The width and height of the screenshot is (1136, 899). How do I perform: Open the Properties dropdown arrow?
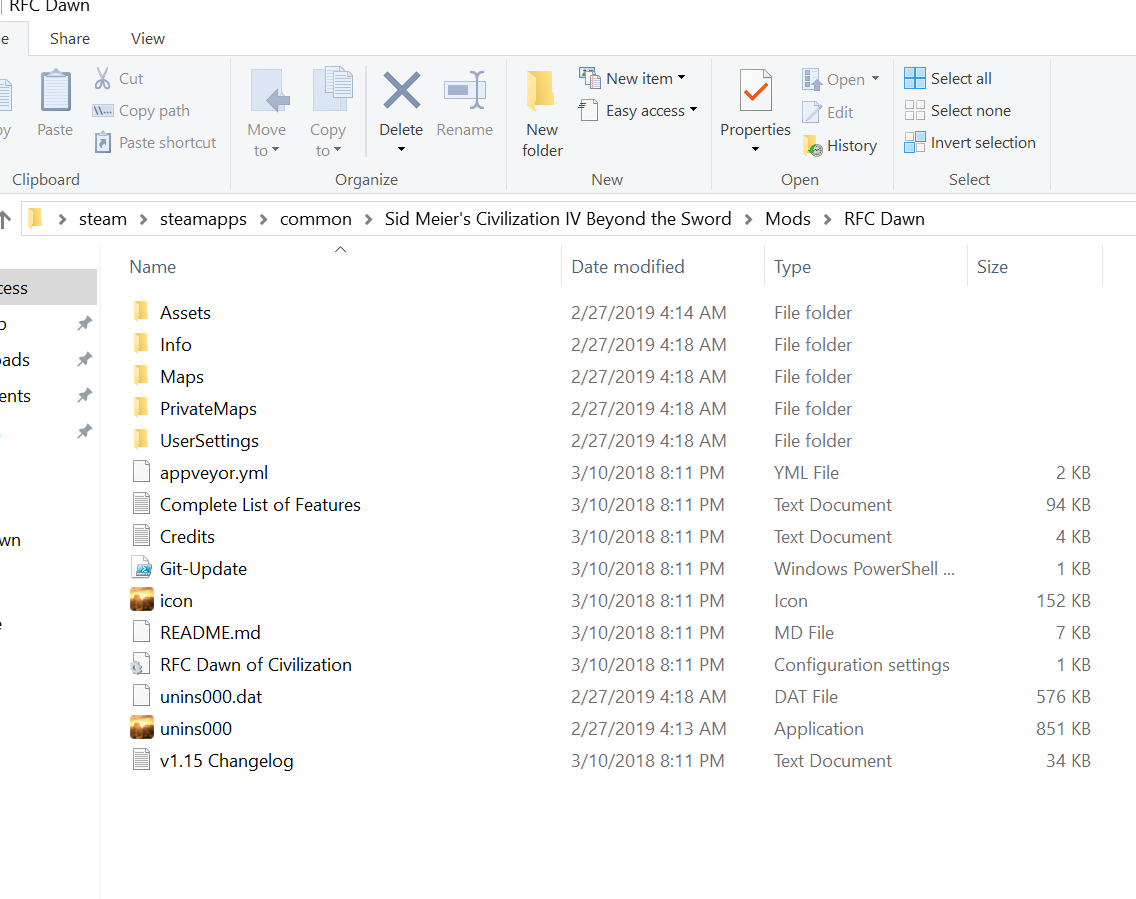pos(756,149)
